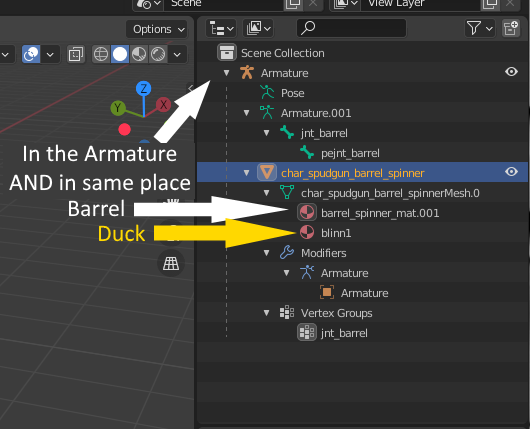The height and width of the screenshot is (429, 530).
Task: Select blinn1 material name
Action: (336, 233)
